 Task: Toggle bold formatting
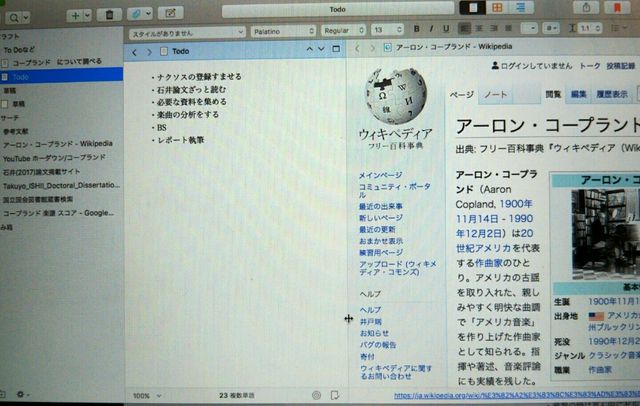[x=416, y=29]
